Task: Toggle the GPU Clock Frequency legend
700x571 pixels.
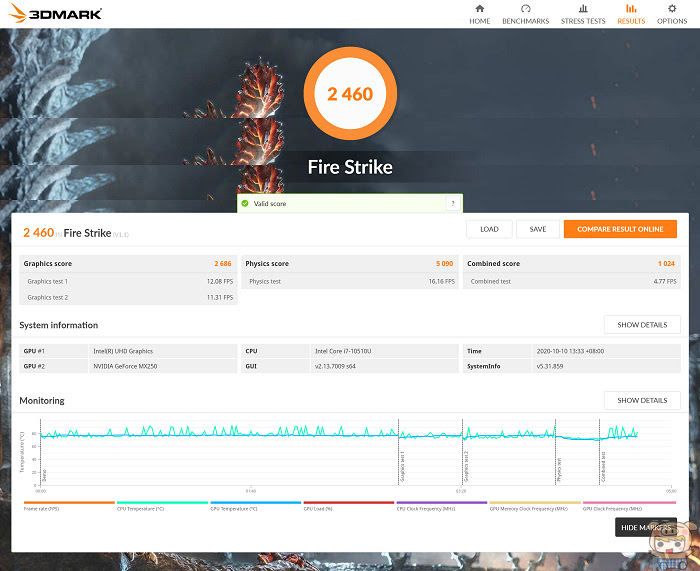Action: [629, 506]
